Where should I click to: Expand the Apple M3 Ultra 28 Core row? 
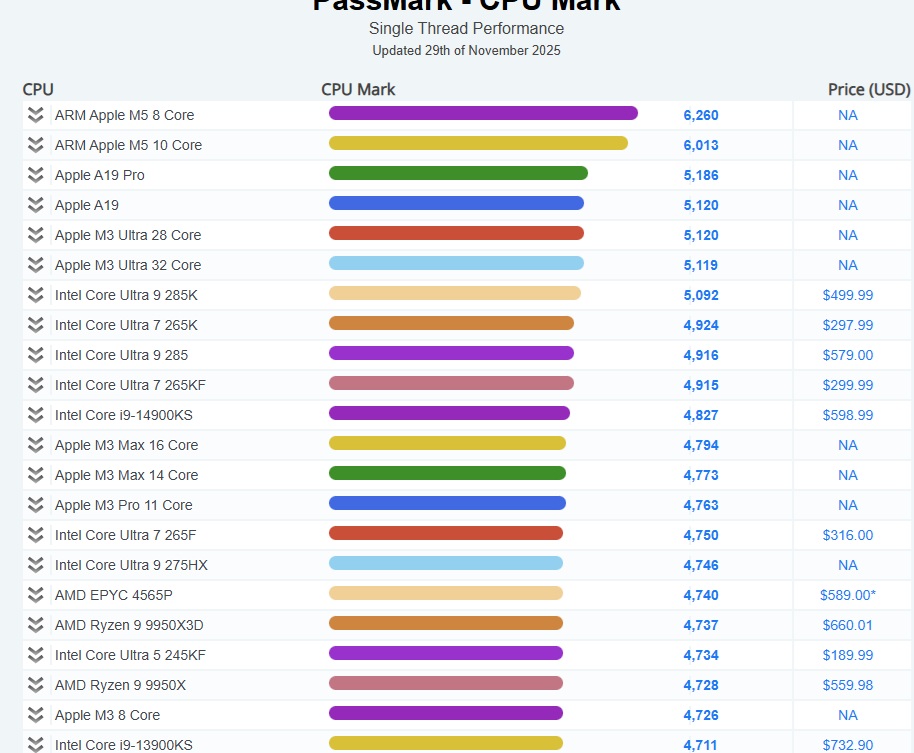click(x=36, y=235)
